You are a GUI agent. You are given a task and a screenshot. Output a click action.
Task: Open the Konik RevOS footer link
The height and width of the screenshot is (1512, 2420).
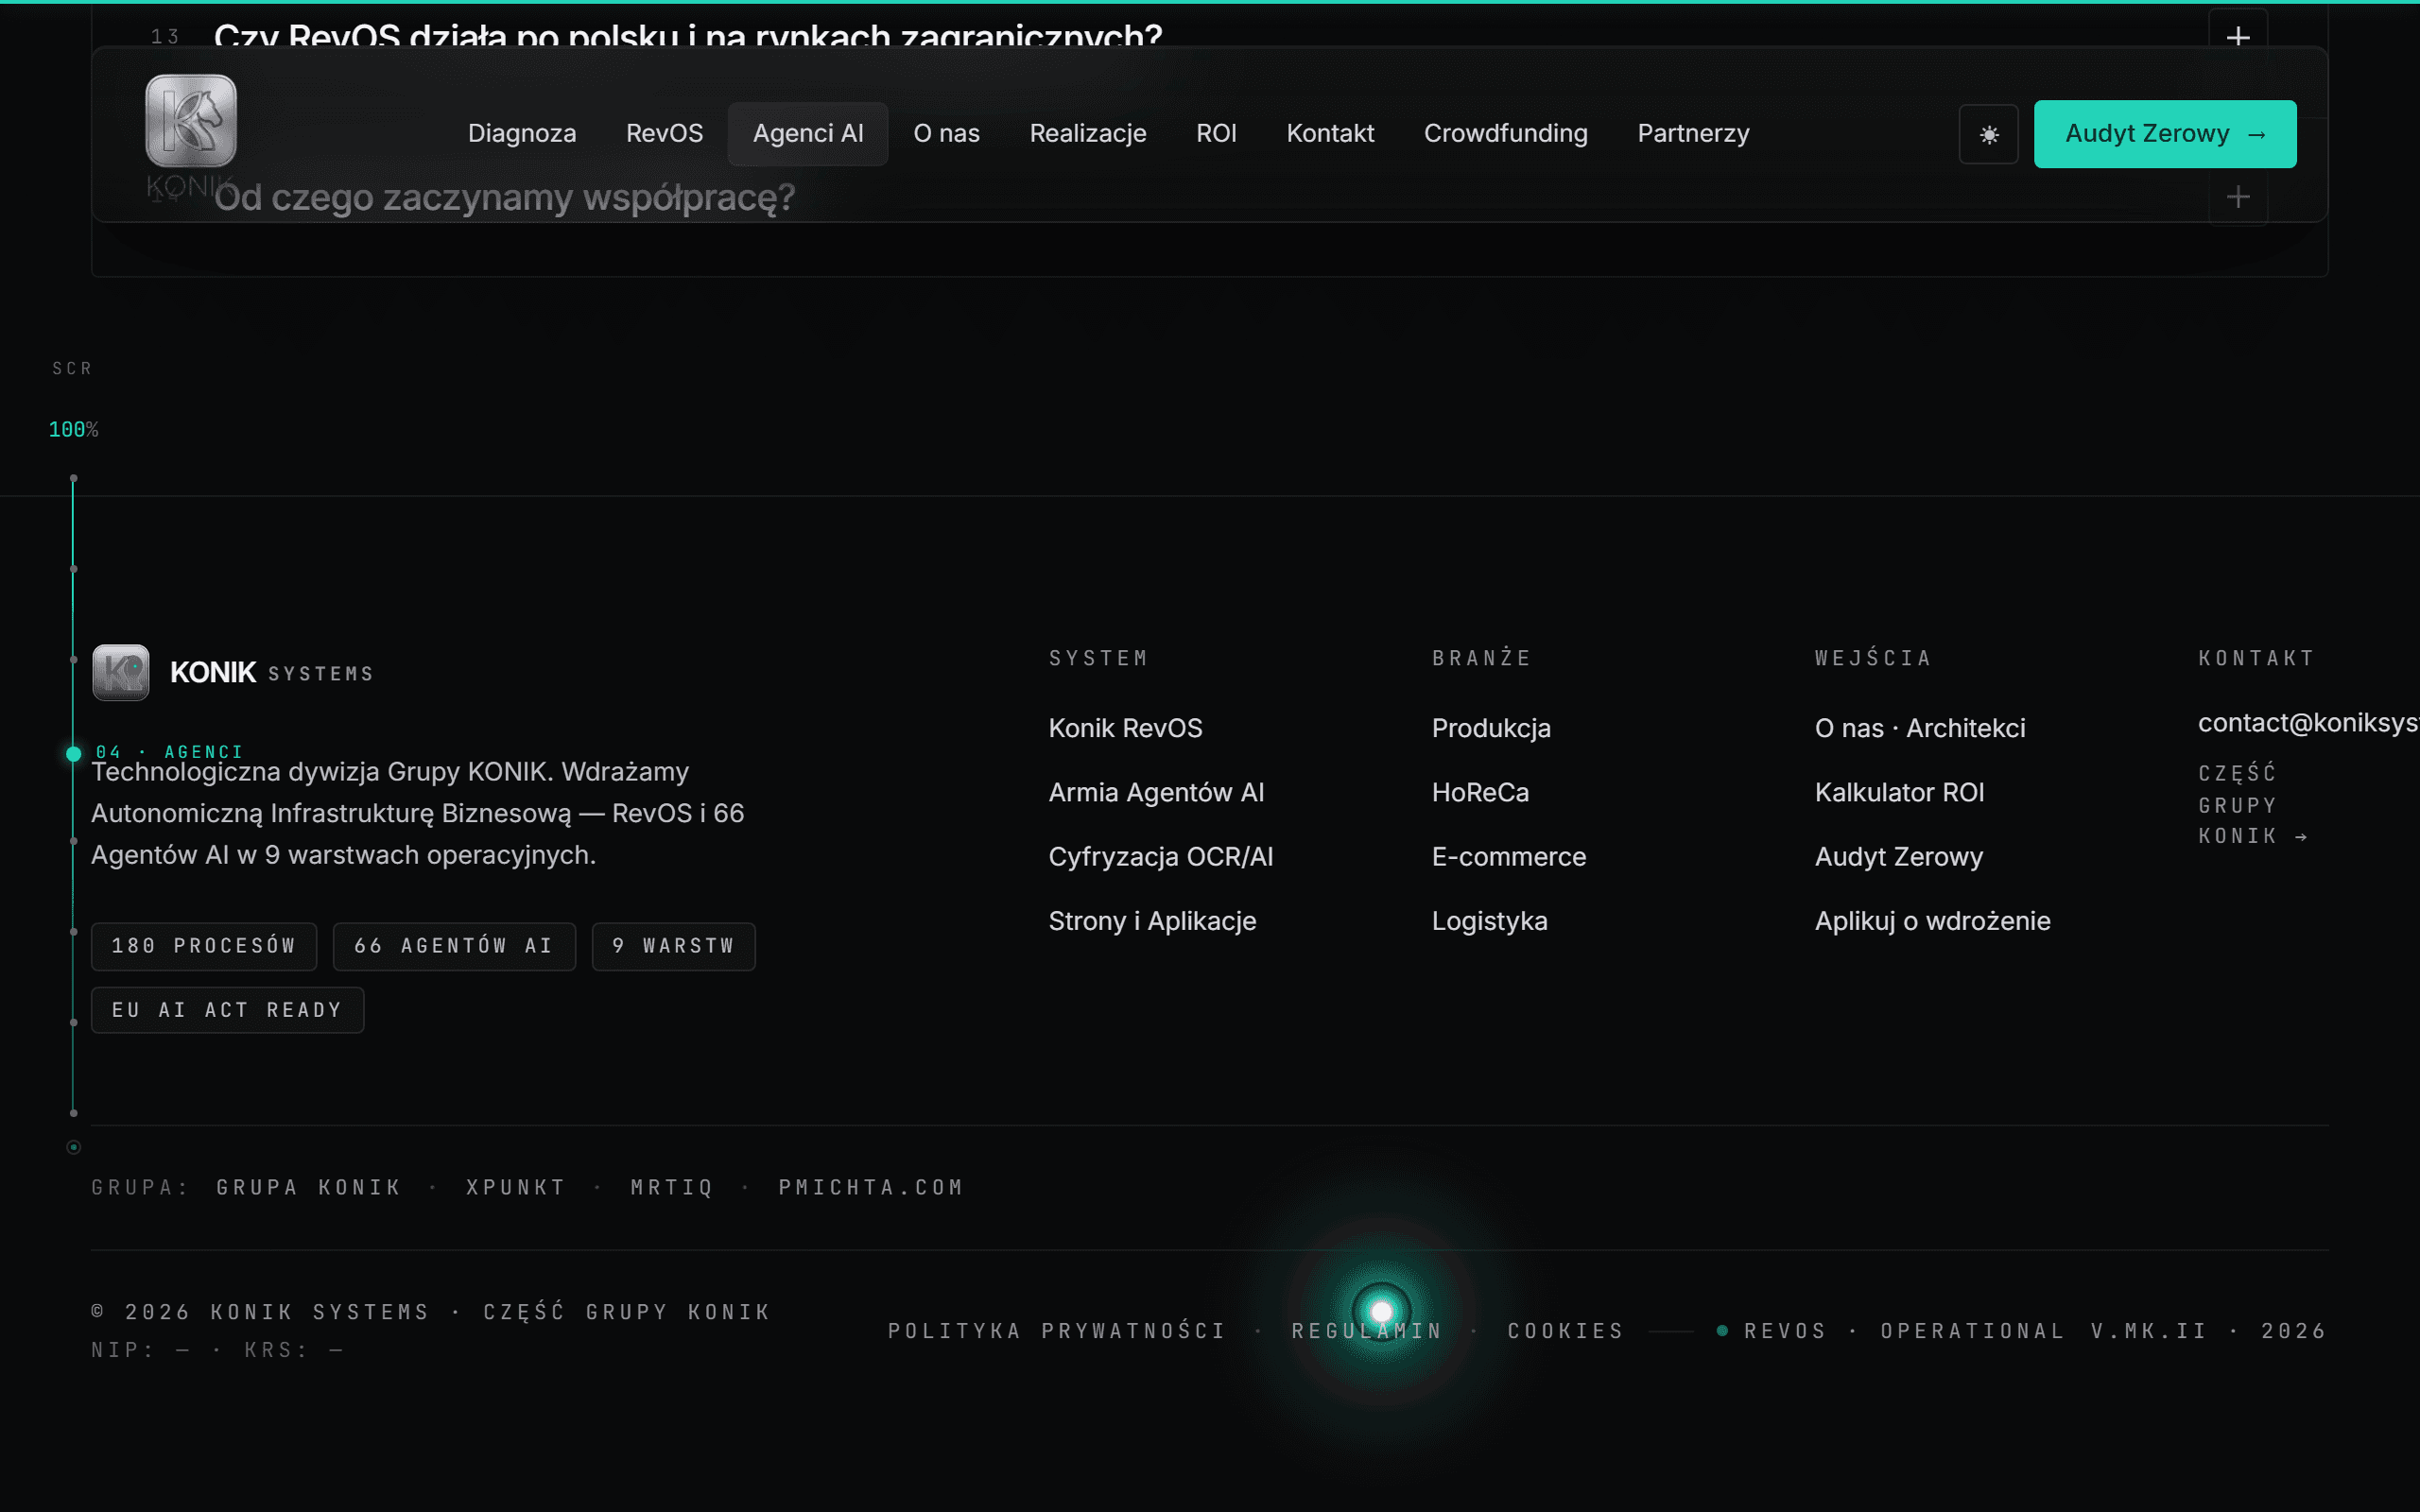pos(1125,728)
